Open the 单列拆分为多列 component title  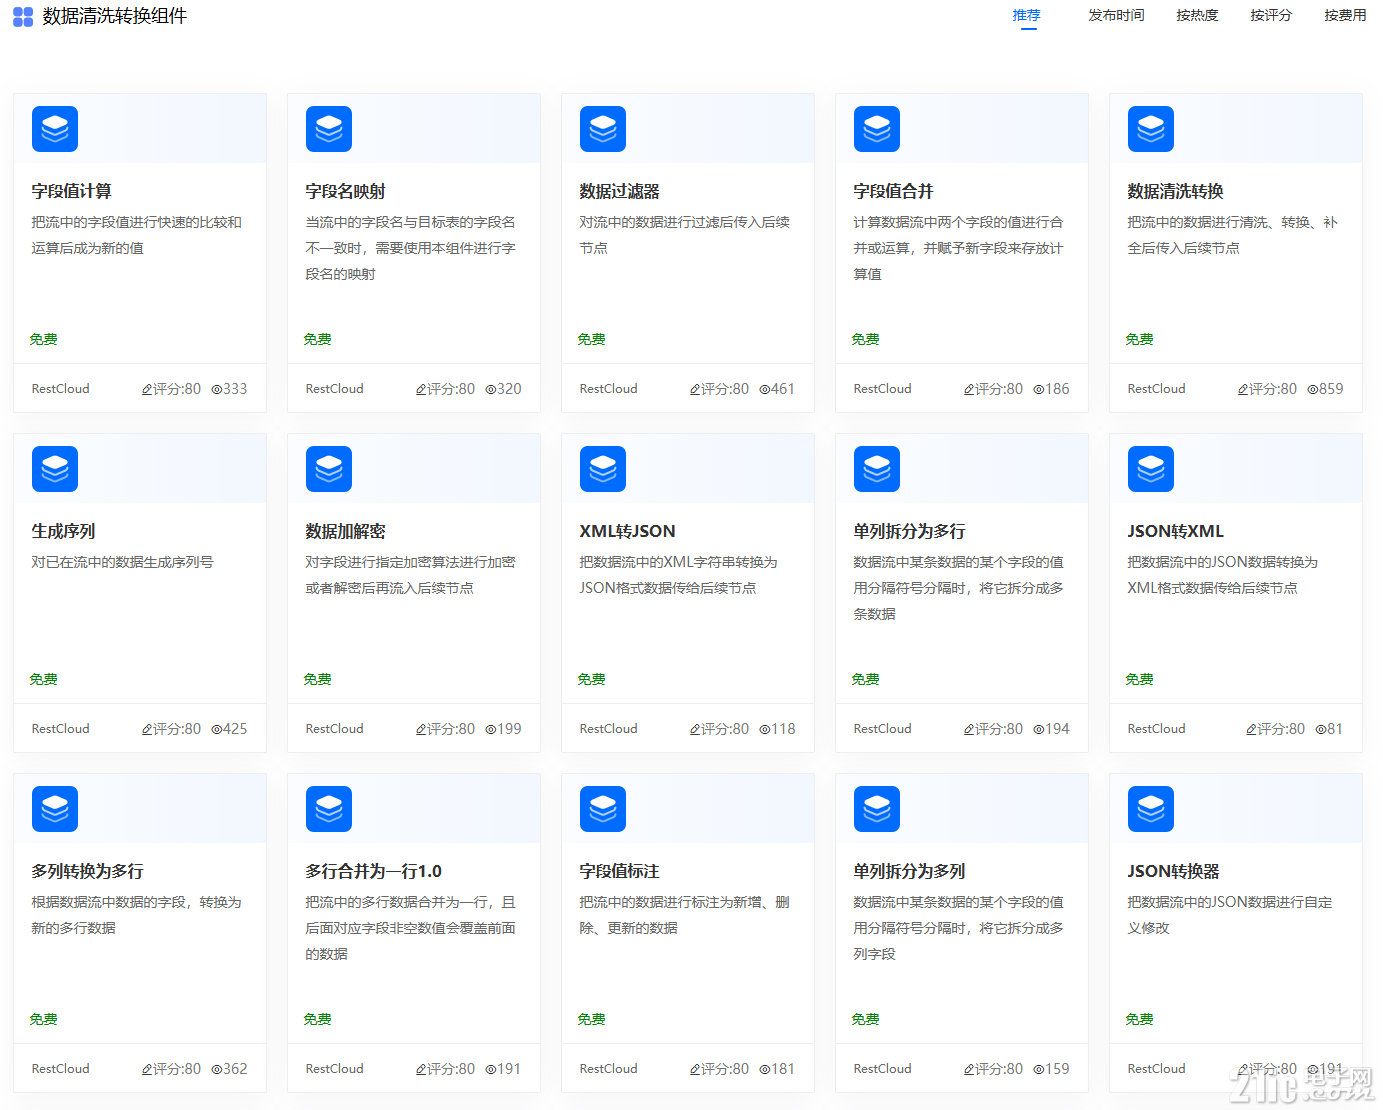(909, 871)
